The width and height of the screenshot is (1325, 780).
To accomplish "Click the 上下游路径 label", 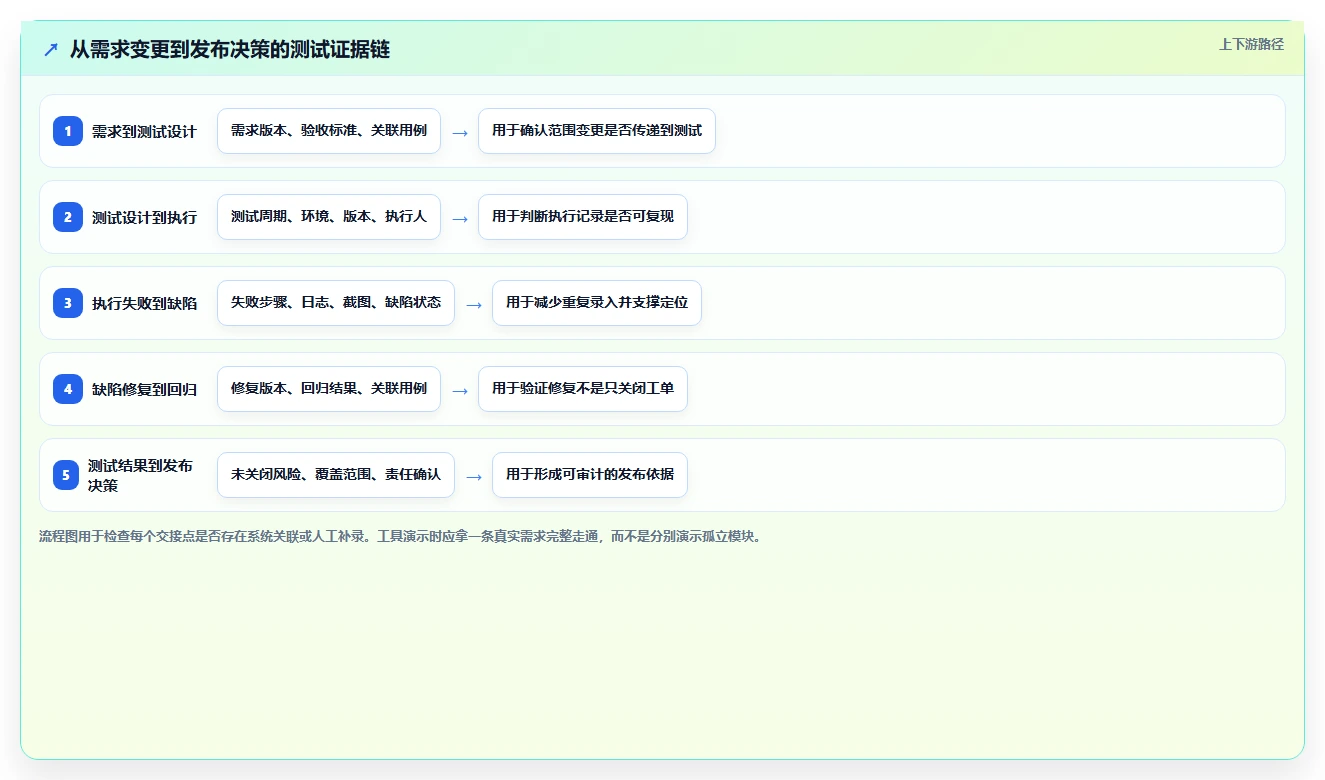I will point(1251,44).
